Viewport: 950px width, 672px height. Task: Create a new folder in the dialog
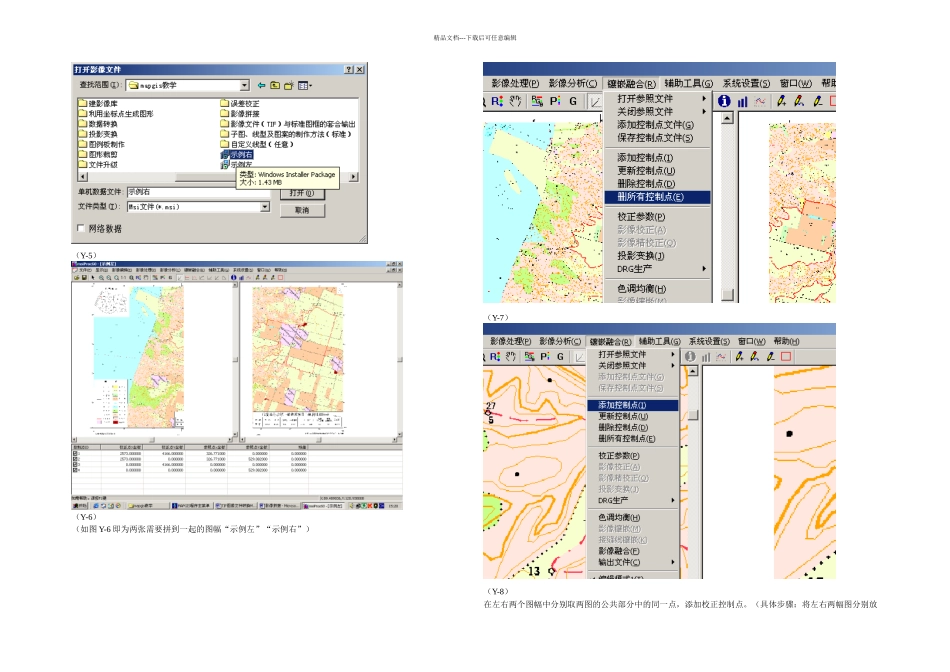(x=288, y=86)
